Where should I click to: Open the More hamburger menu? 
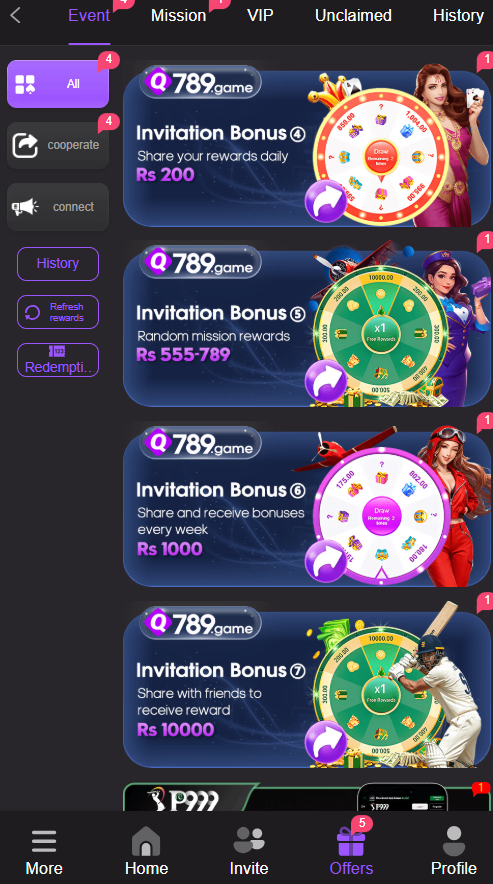(x=44, y=842)
